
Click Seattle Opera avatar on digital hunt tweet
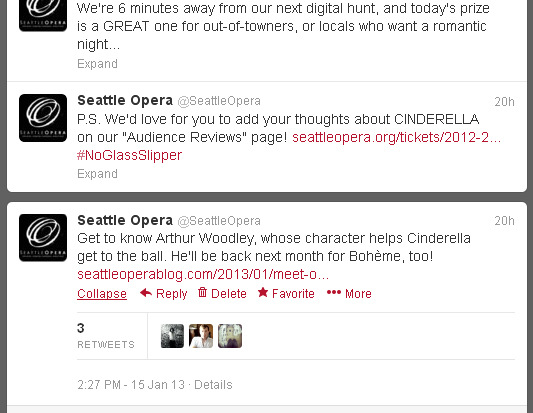click(43, 14)
